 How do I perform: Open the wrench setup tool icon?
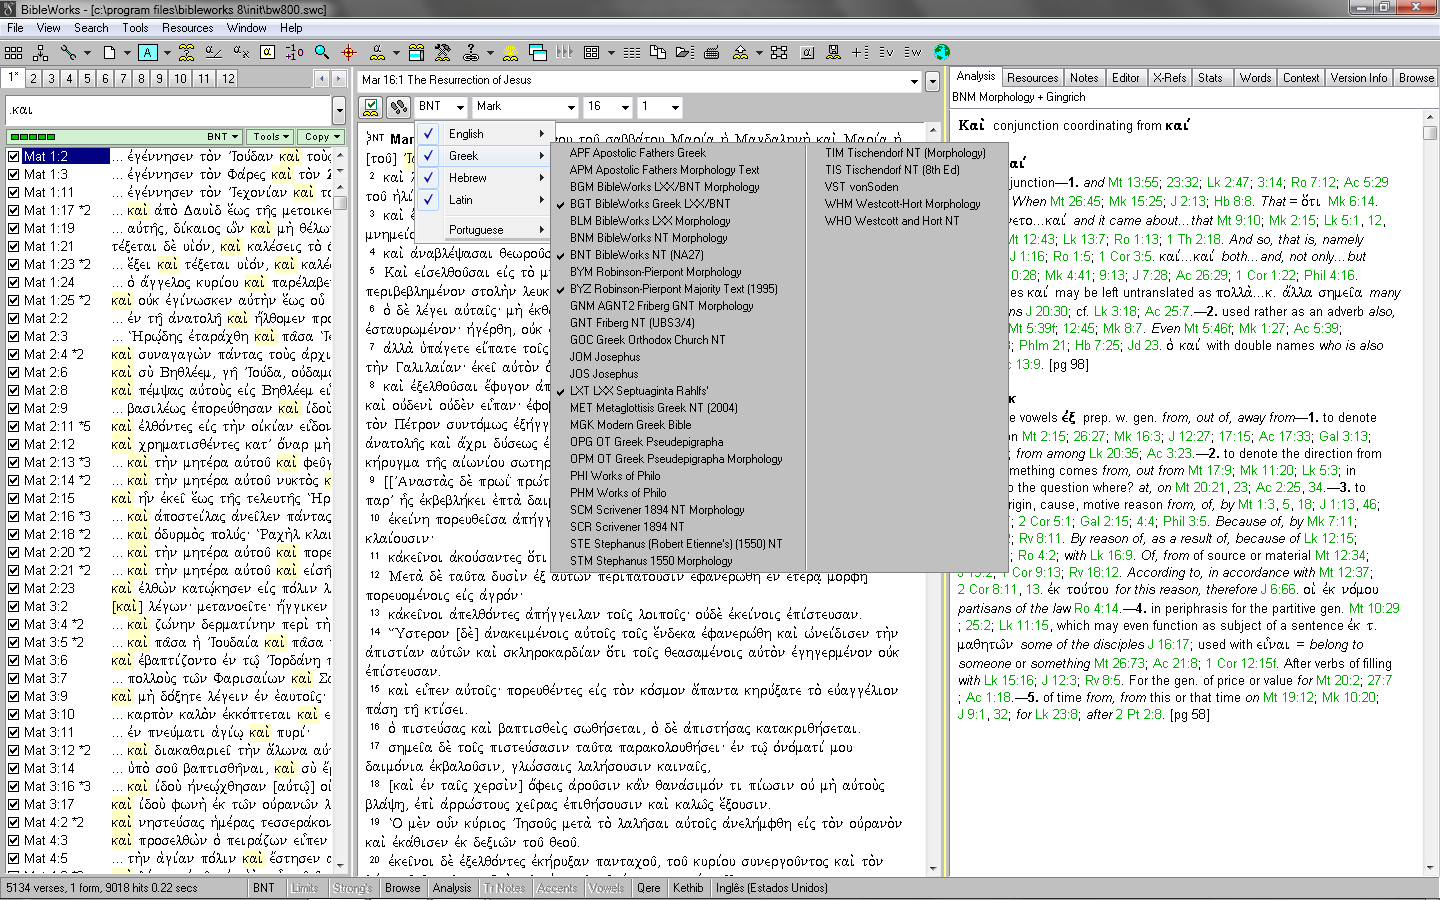click(x=67, y=52)
